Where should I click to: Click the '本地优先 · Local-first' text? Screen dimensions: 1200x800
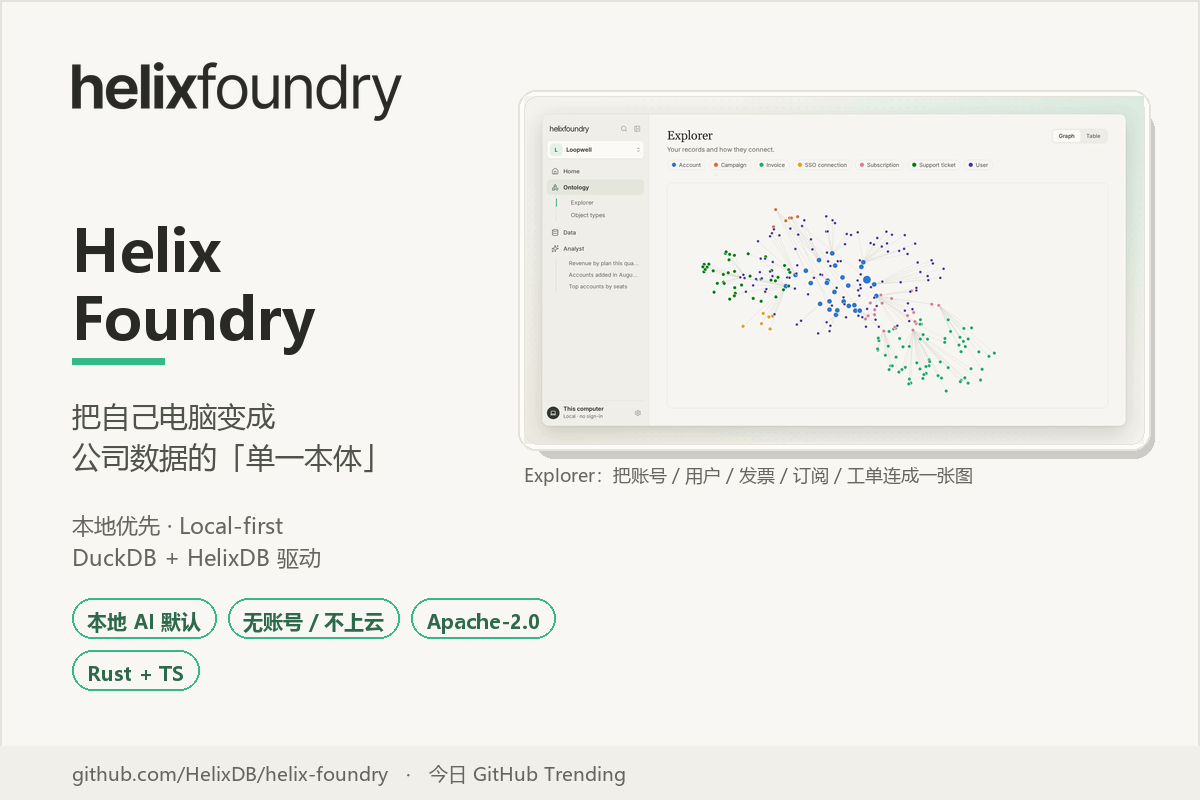pos(177,526)
